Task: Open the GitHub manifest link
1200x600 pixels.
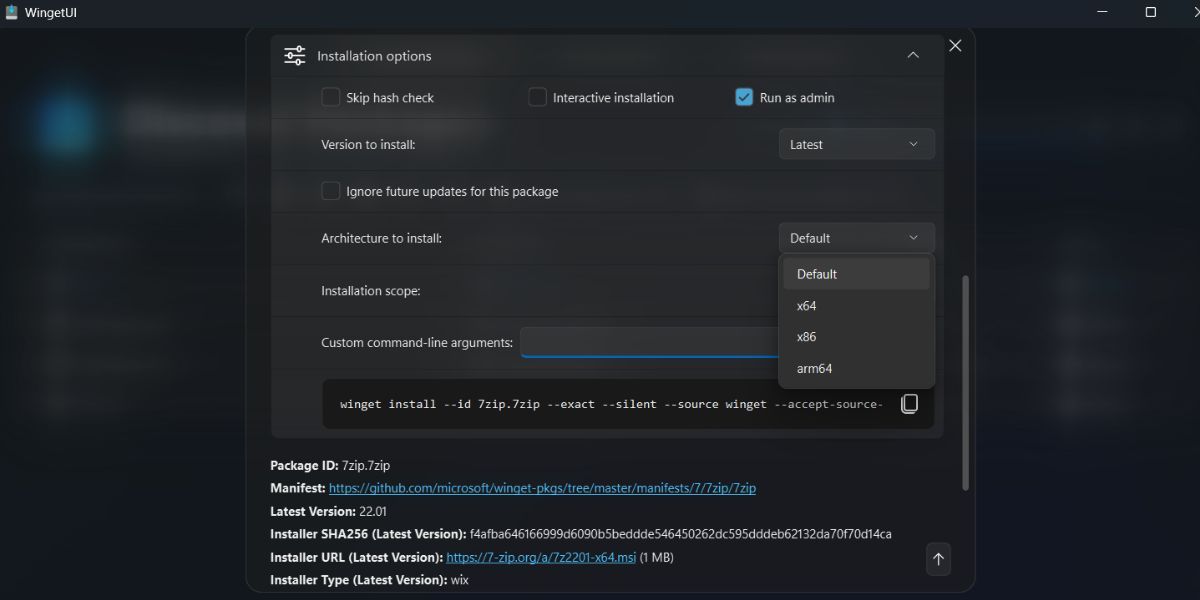Action: (x=542, y=488)
